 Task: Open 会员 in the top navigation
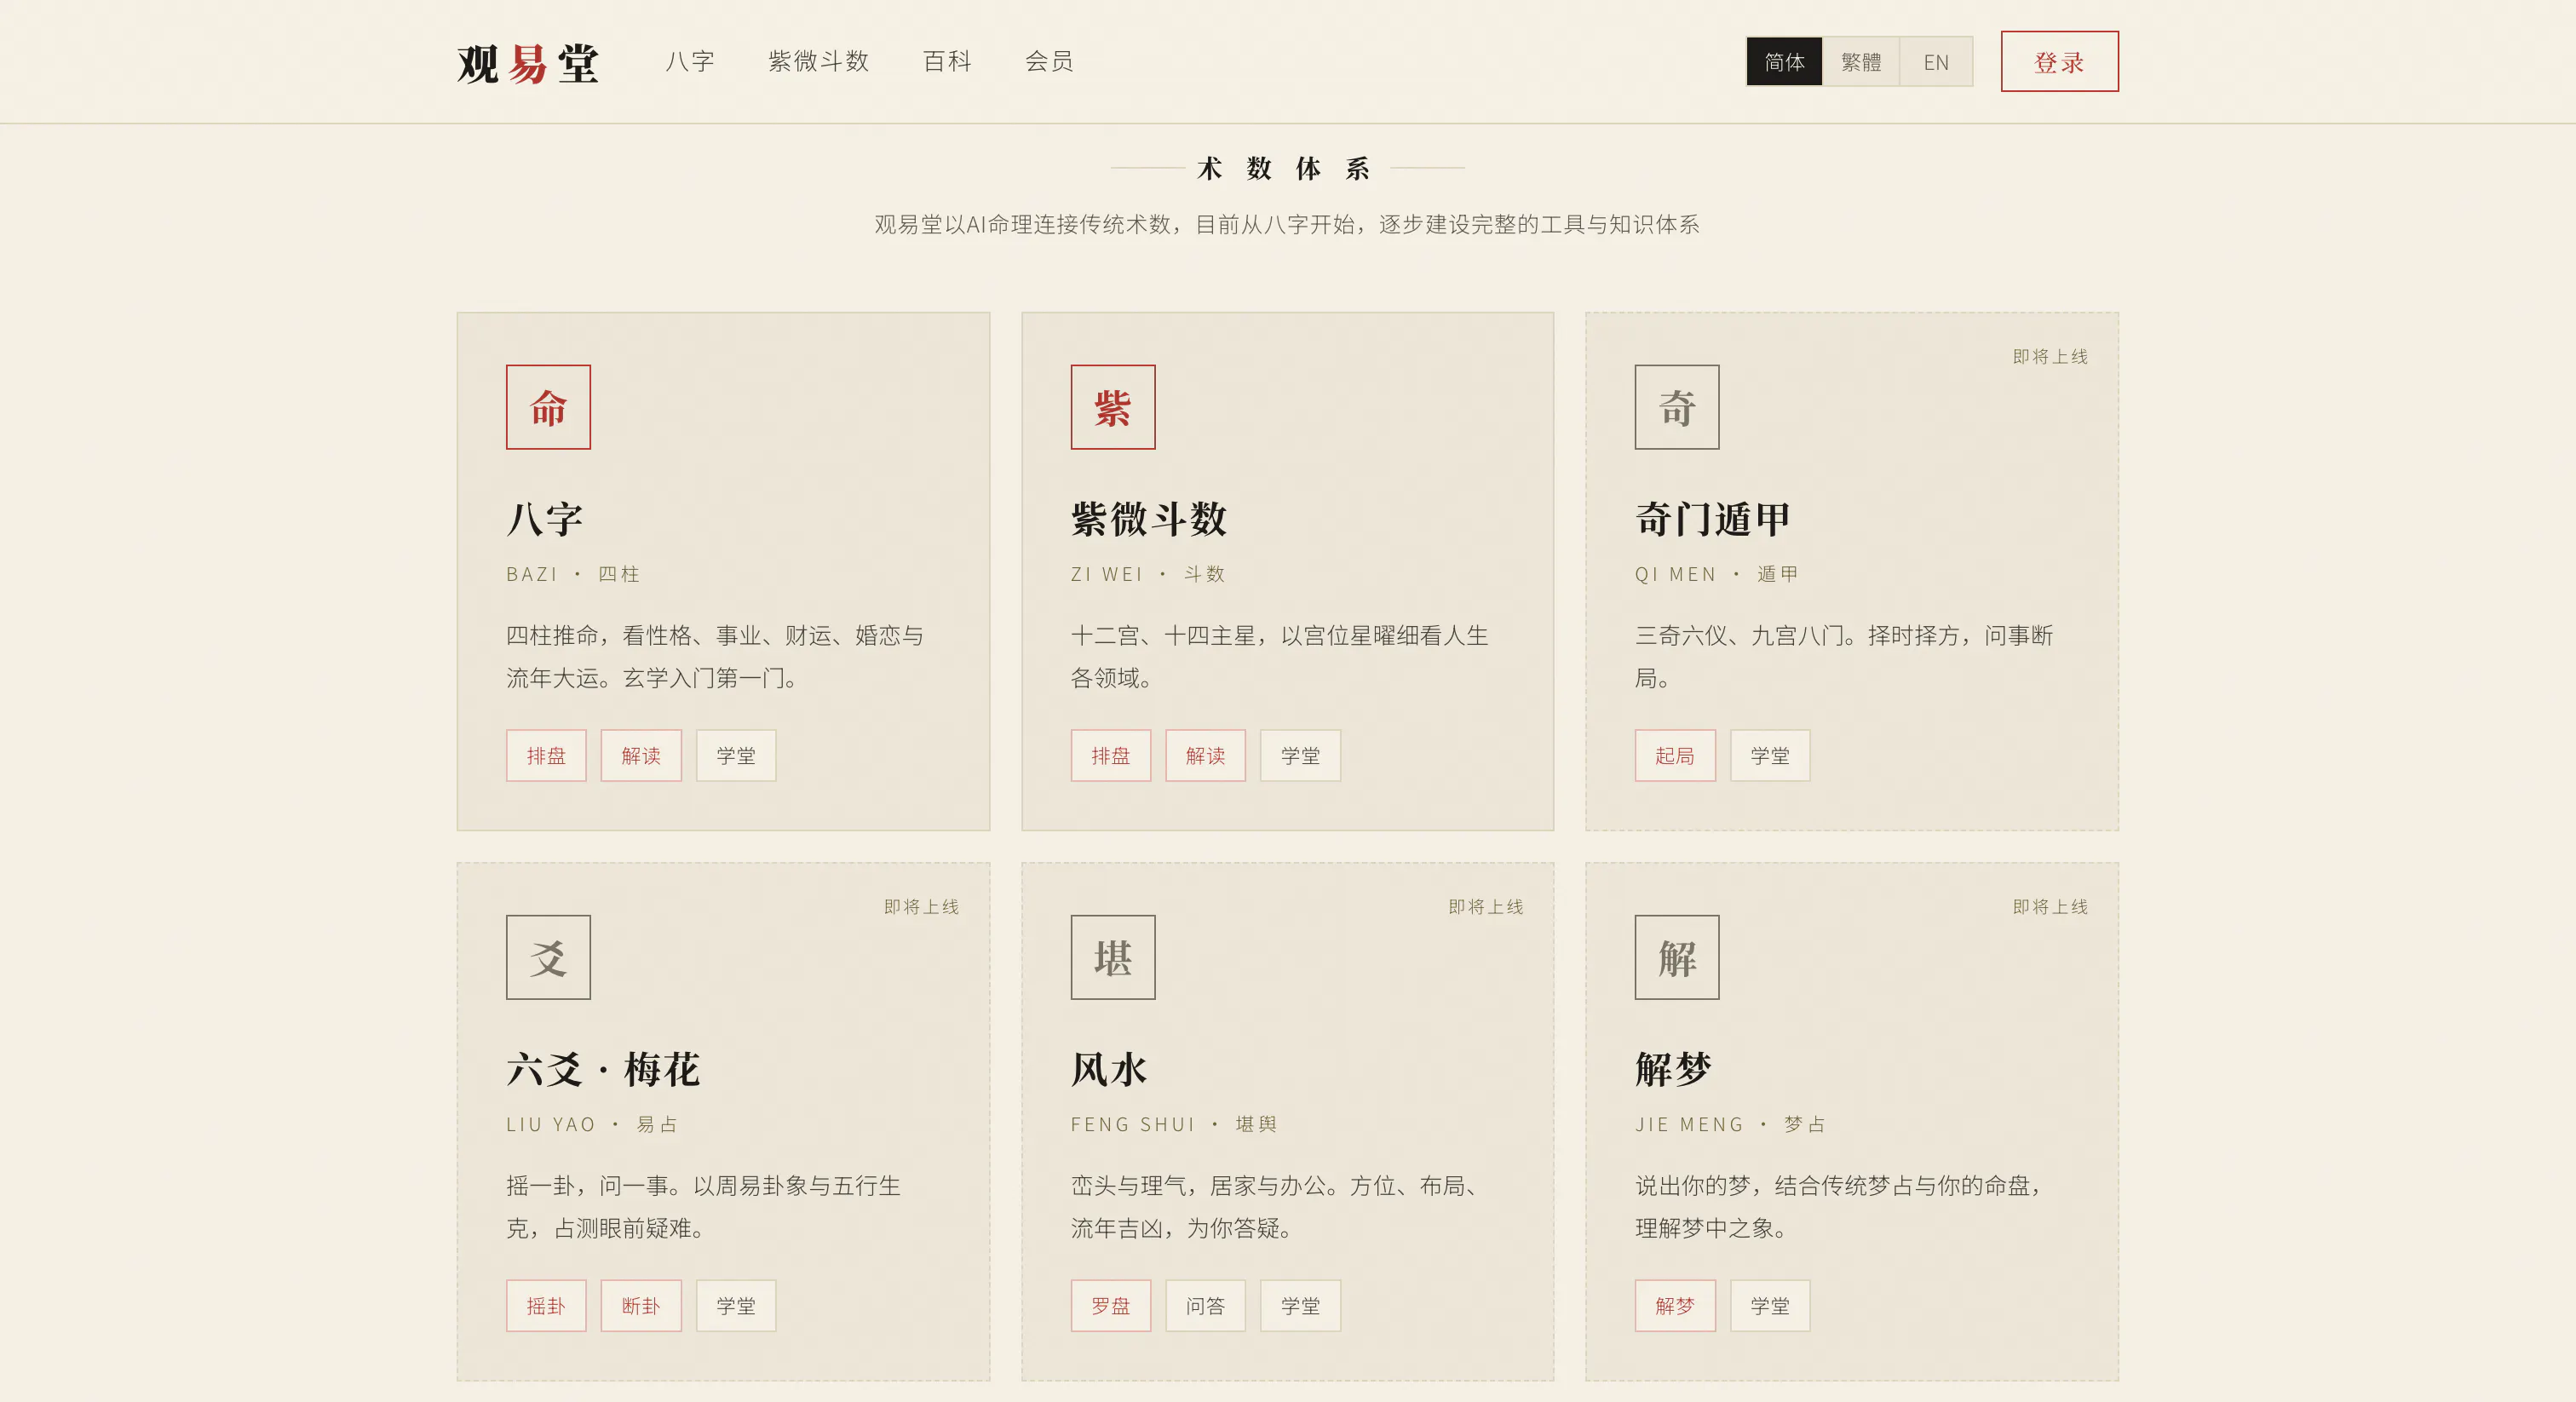(x=1049, y=62)
